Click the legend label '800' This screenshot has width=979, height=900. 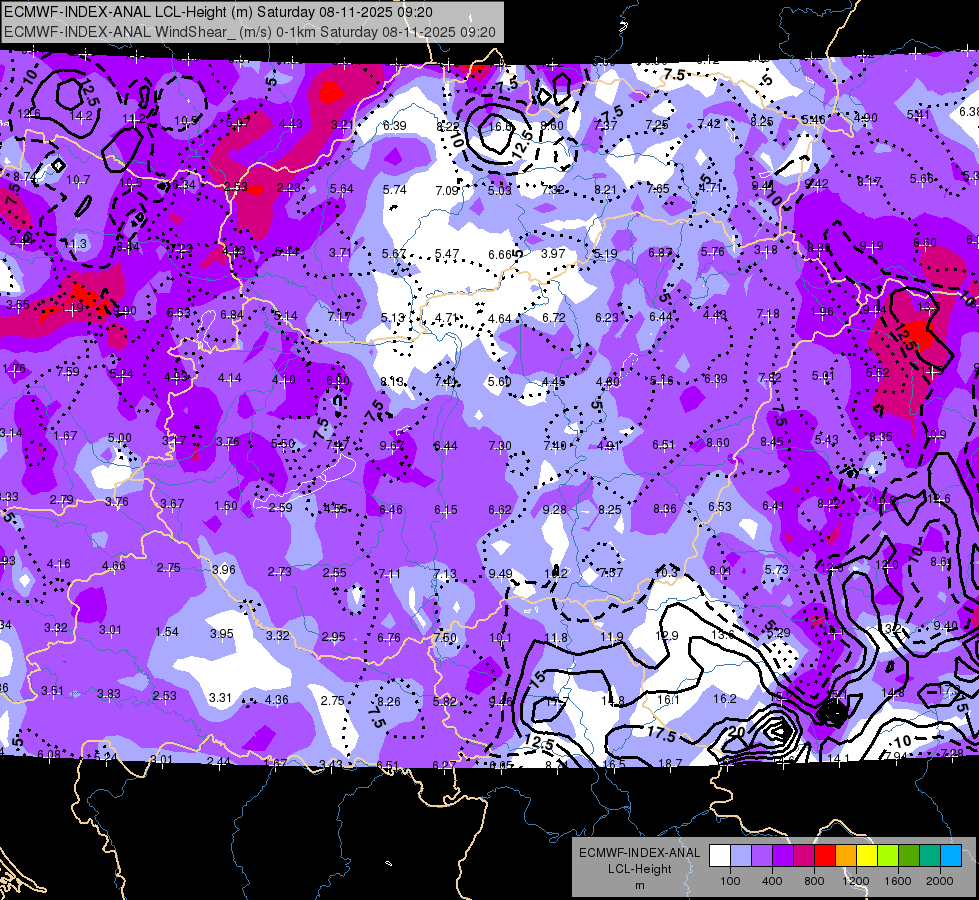pyautogui.click(x=814, y=881)
